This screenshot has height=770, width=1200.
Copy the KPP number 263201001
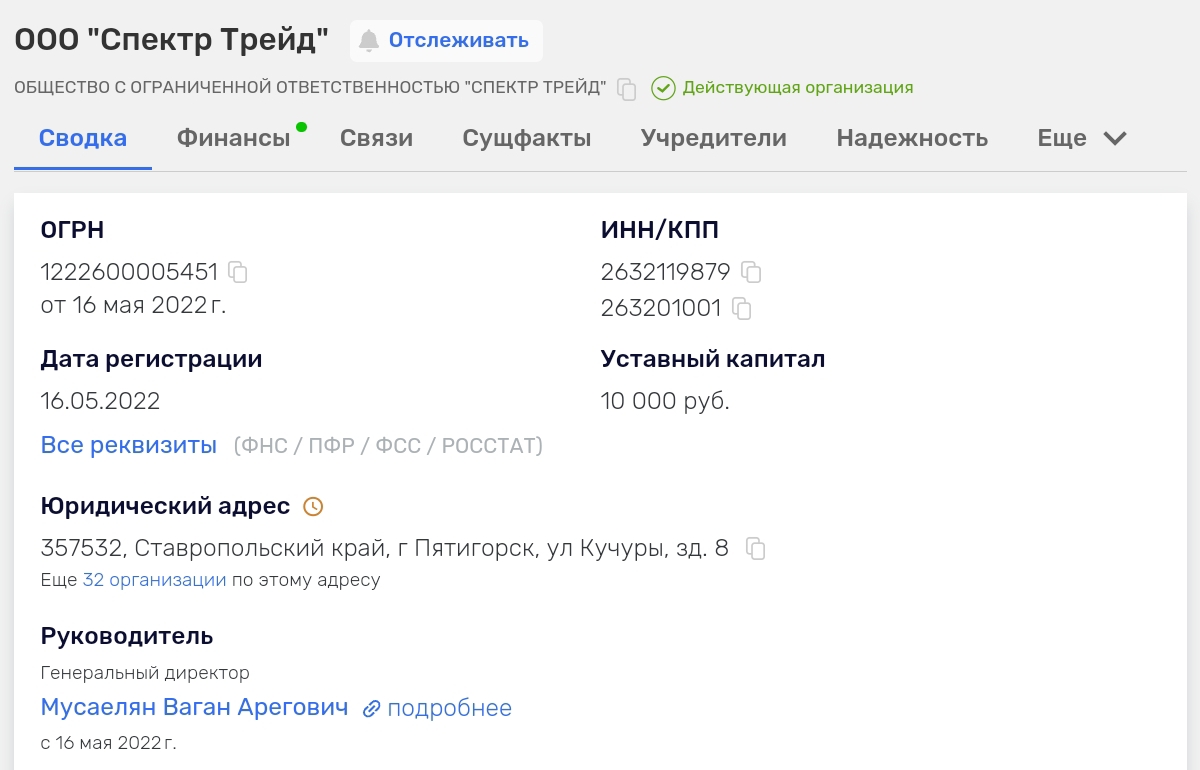click(x=741, y=309)
